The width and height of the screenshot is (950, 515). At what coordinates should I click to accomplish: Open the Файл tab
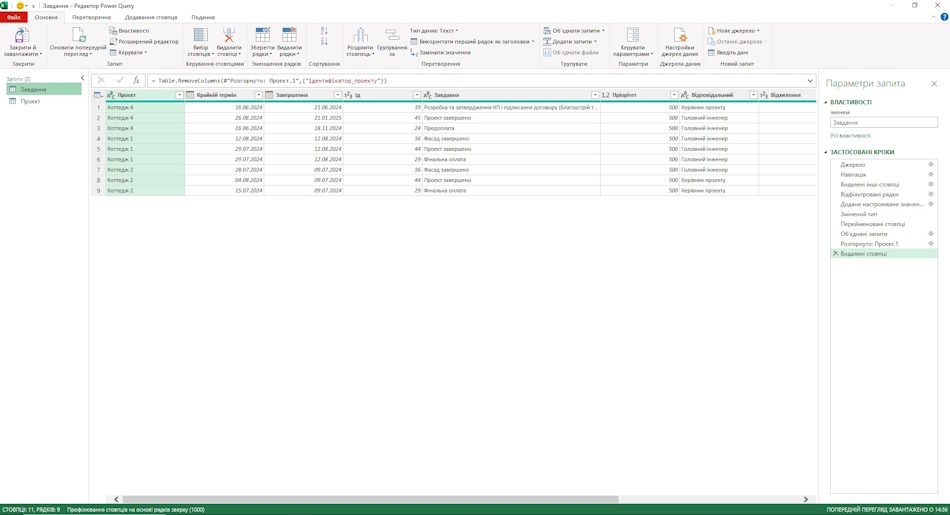tap(13, 17)
